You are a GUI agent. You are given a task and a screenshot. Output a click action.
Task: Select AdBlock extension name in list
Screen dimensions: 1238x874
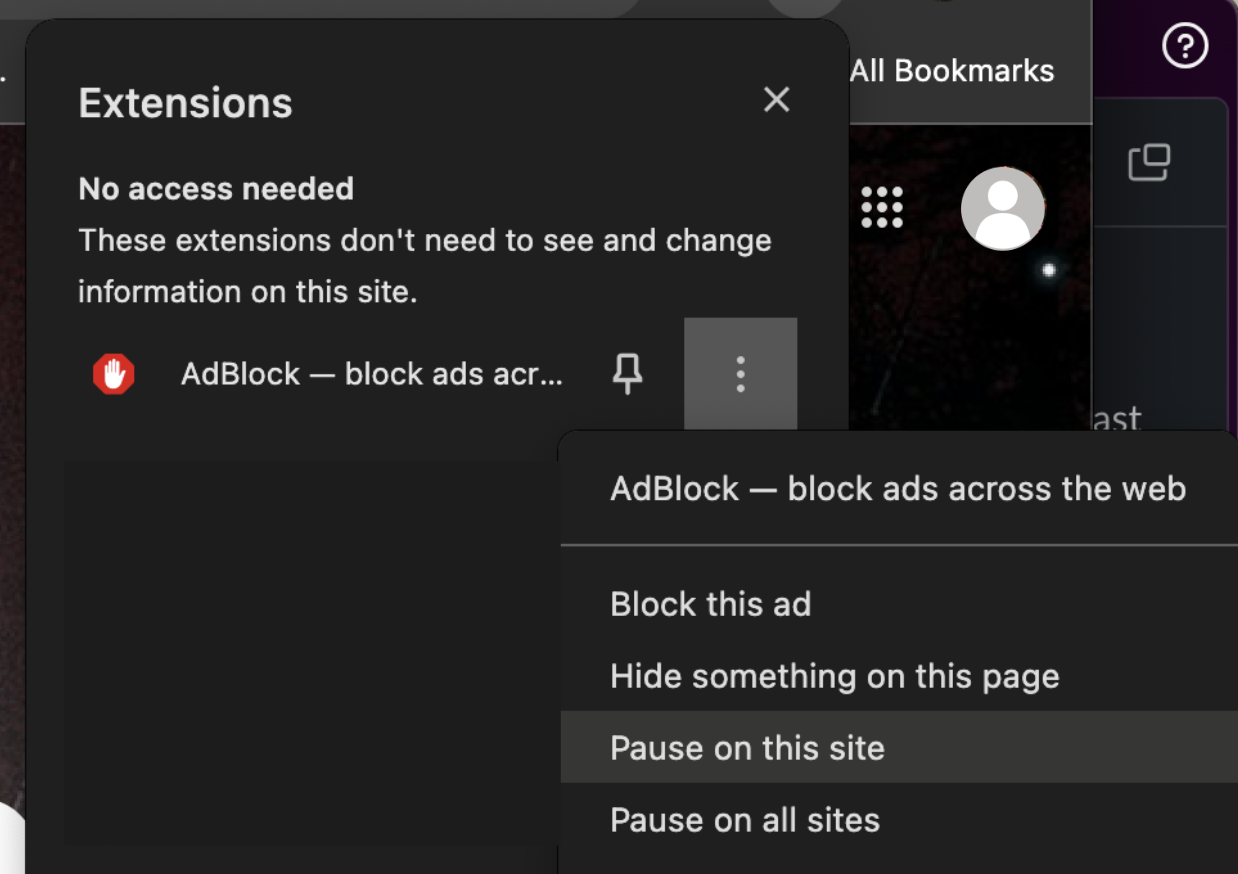[x=372, y=374]
